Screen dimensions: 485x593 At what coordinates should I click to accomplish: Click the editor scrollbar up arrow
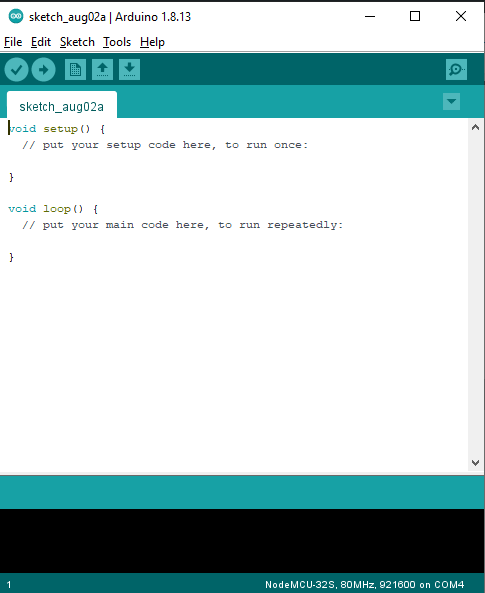[476, 127]
